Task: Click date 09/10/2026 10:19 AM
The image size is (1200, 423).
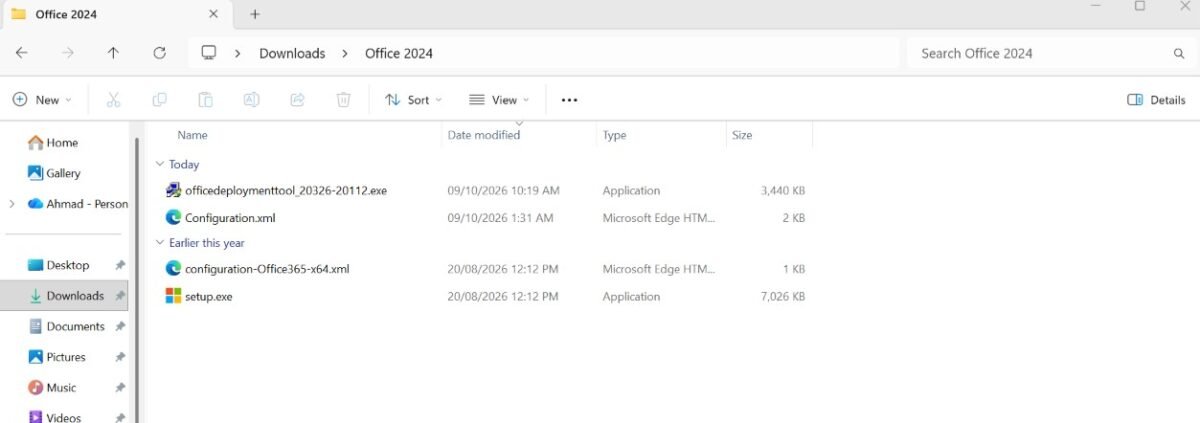Action: 503,190
